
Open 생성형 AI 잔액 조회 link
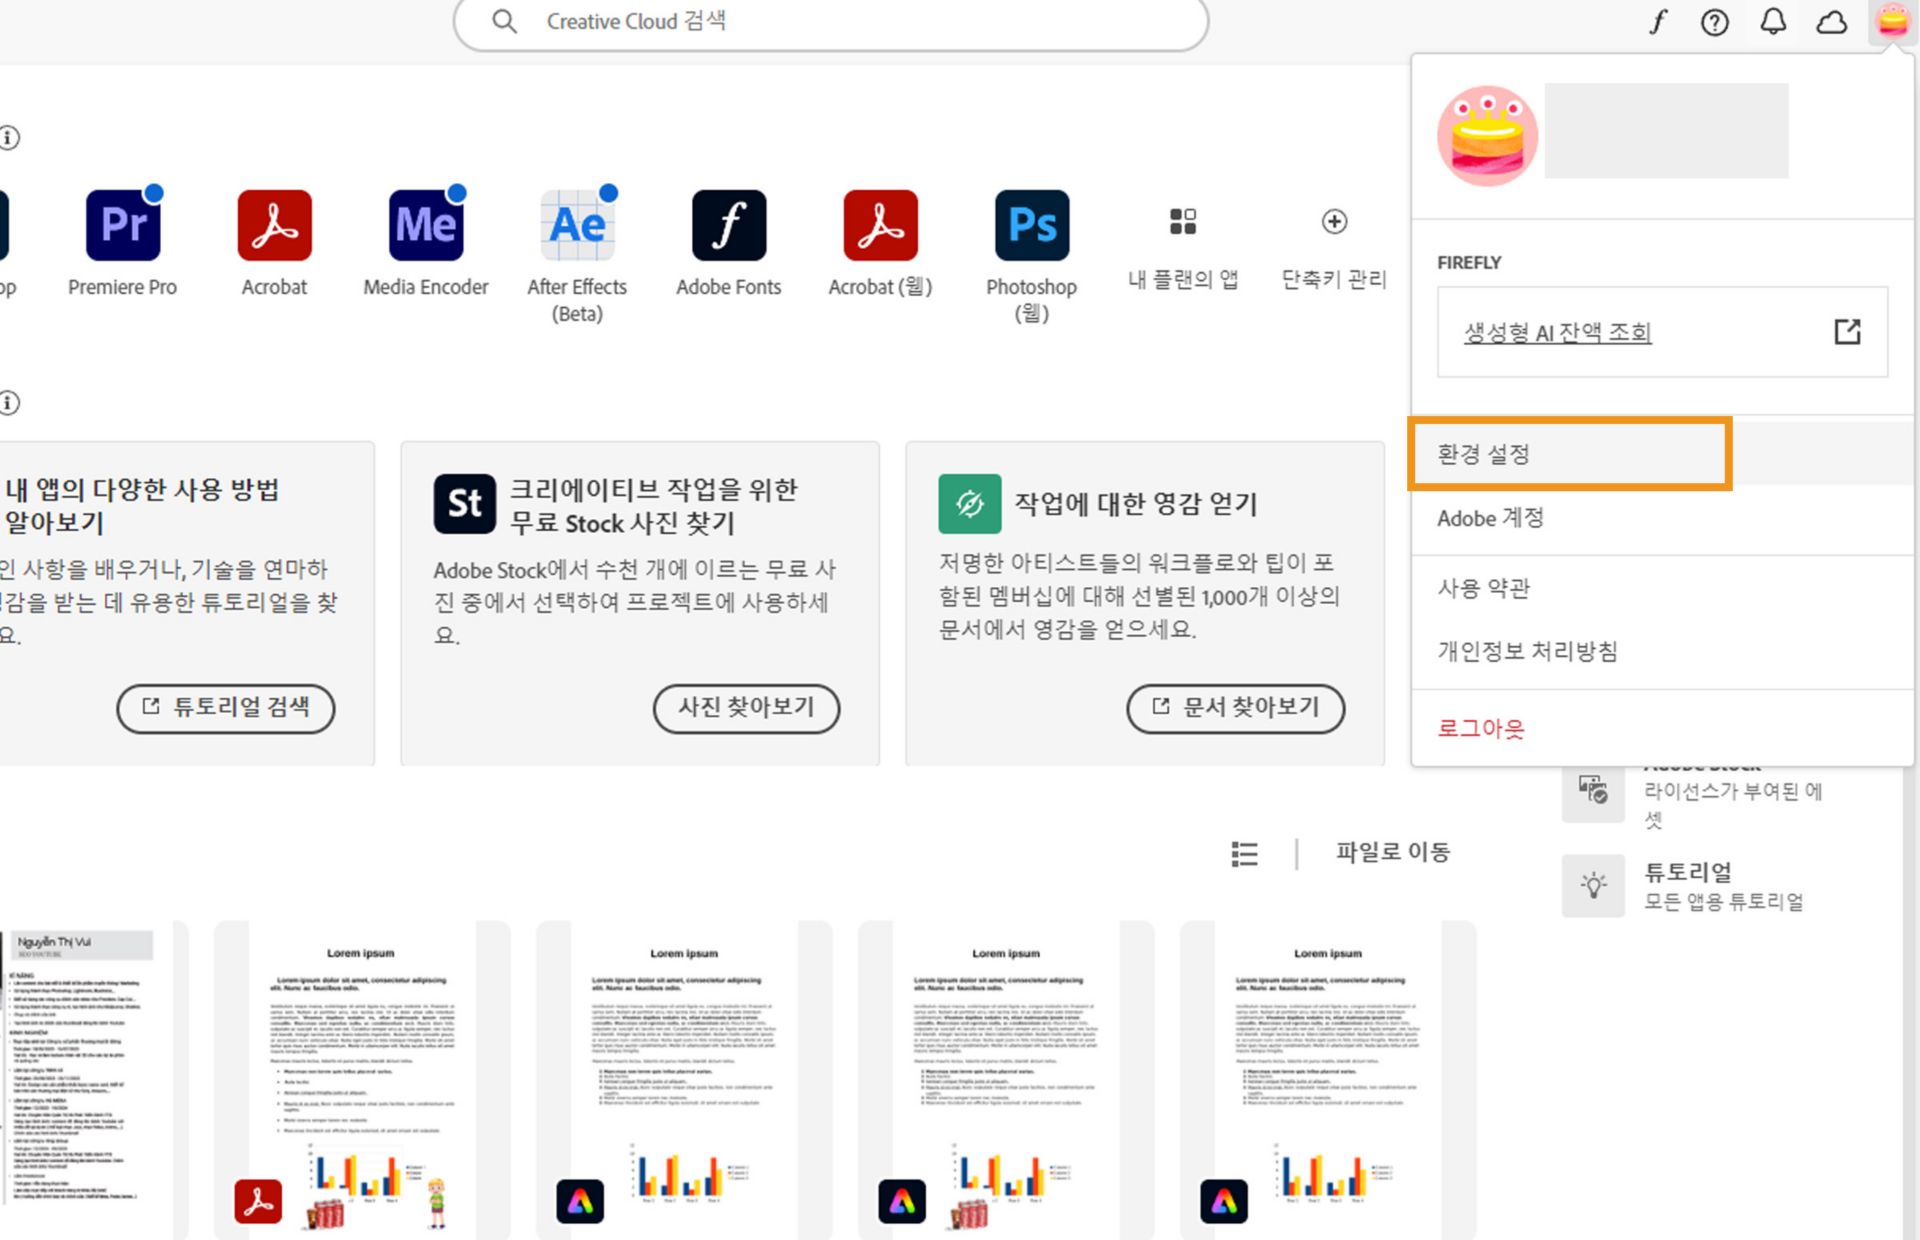[1557, 332]
